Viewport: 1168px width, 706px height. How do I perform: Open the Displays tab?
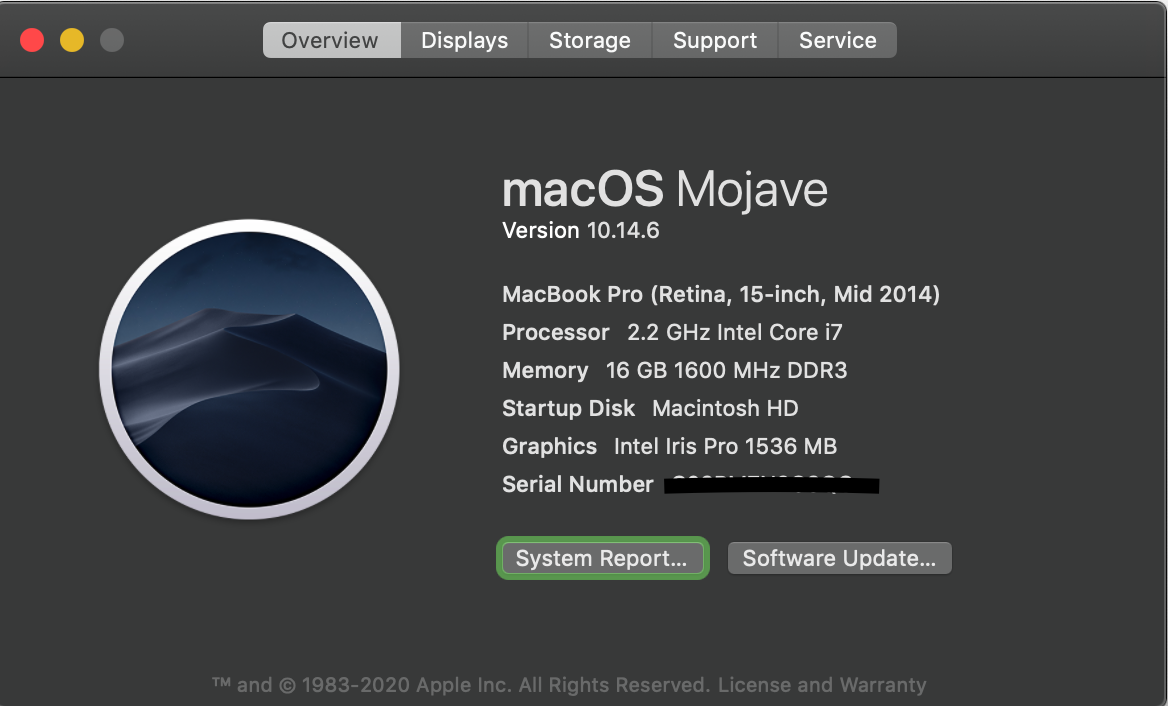[x=465, y=40]
